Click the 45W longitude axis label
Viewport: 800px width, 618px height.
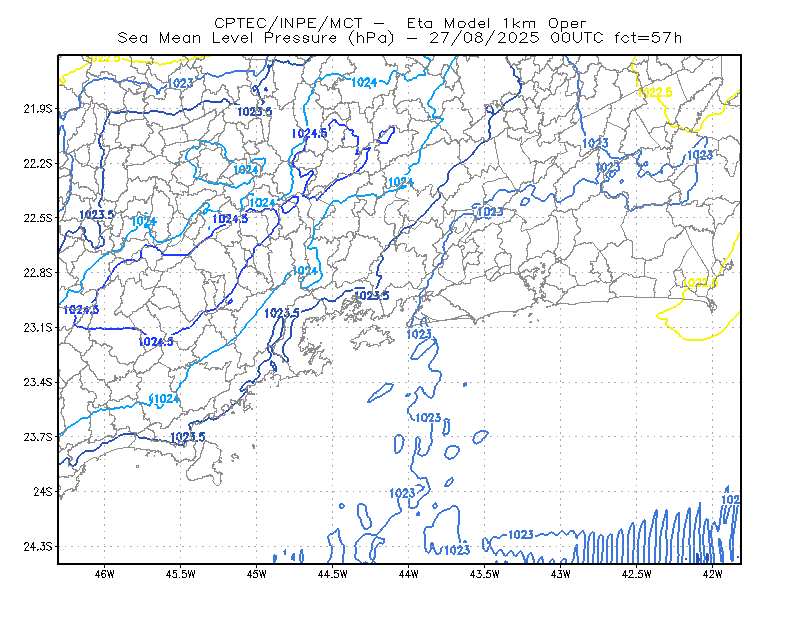click(257, 574)
